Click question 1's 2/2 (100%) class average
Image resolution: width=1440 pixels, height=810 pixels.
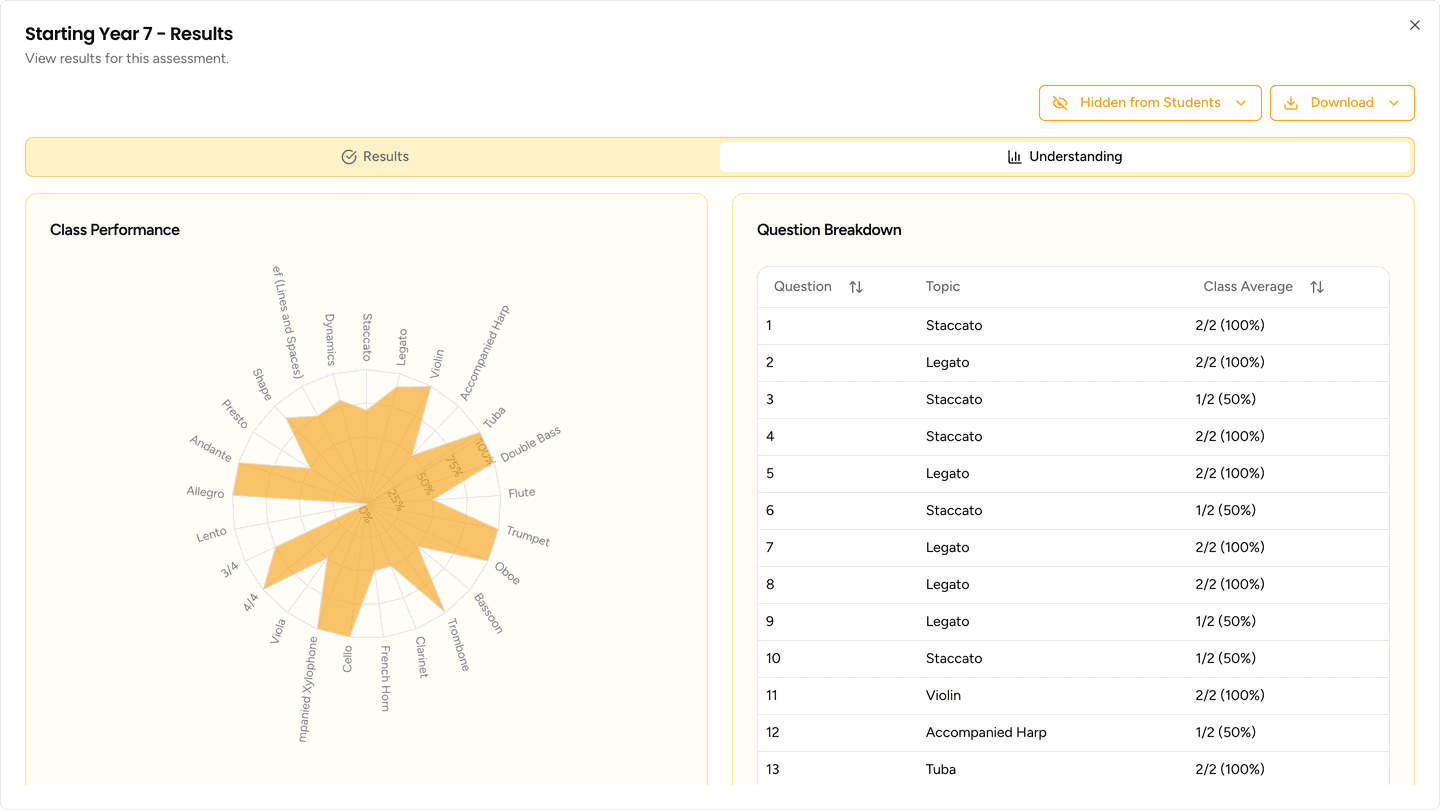1230,325
